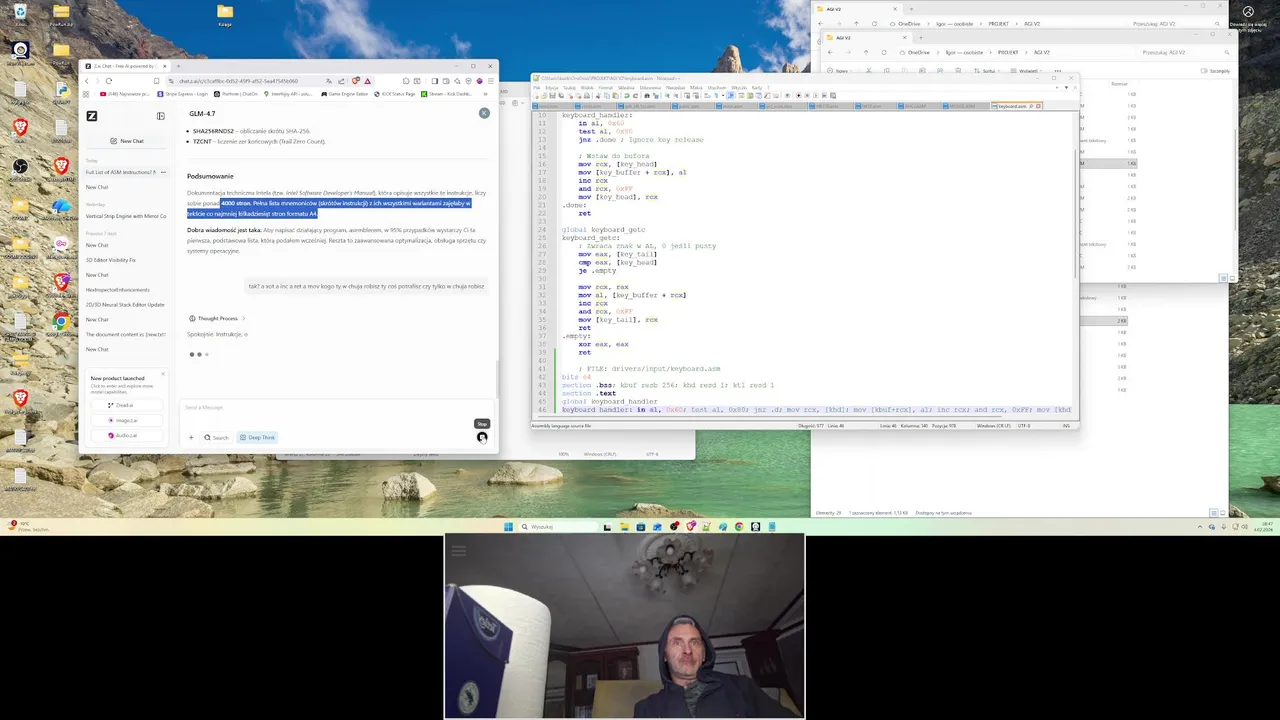Open the GLM-4.7 model selector
The image size is (1280, 720).
202,114
